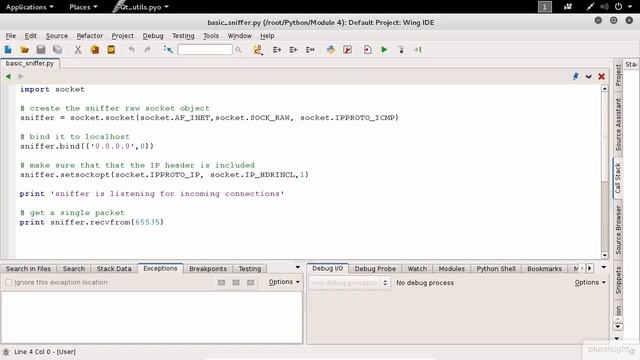Click the toolbar search input field
Viewport: 640px width, 360px height.
pyautogui.click(x=205, y=50)
